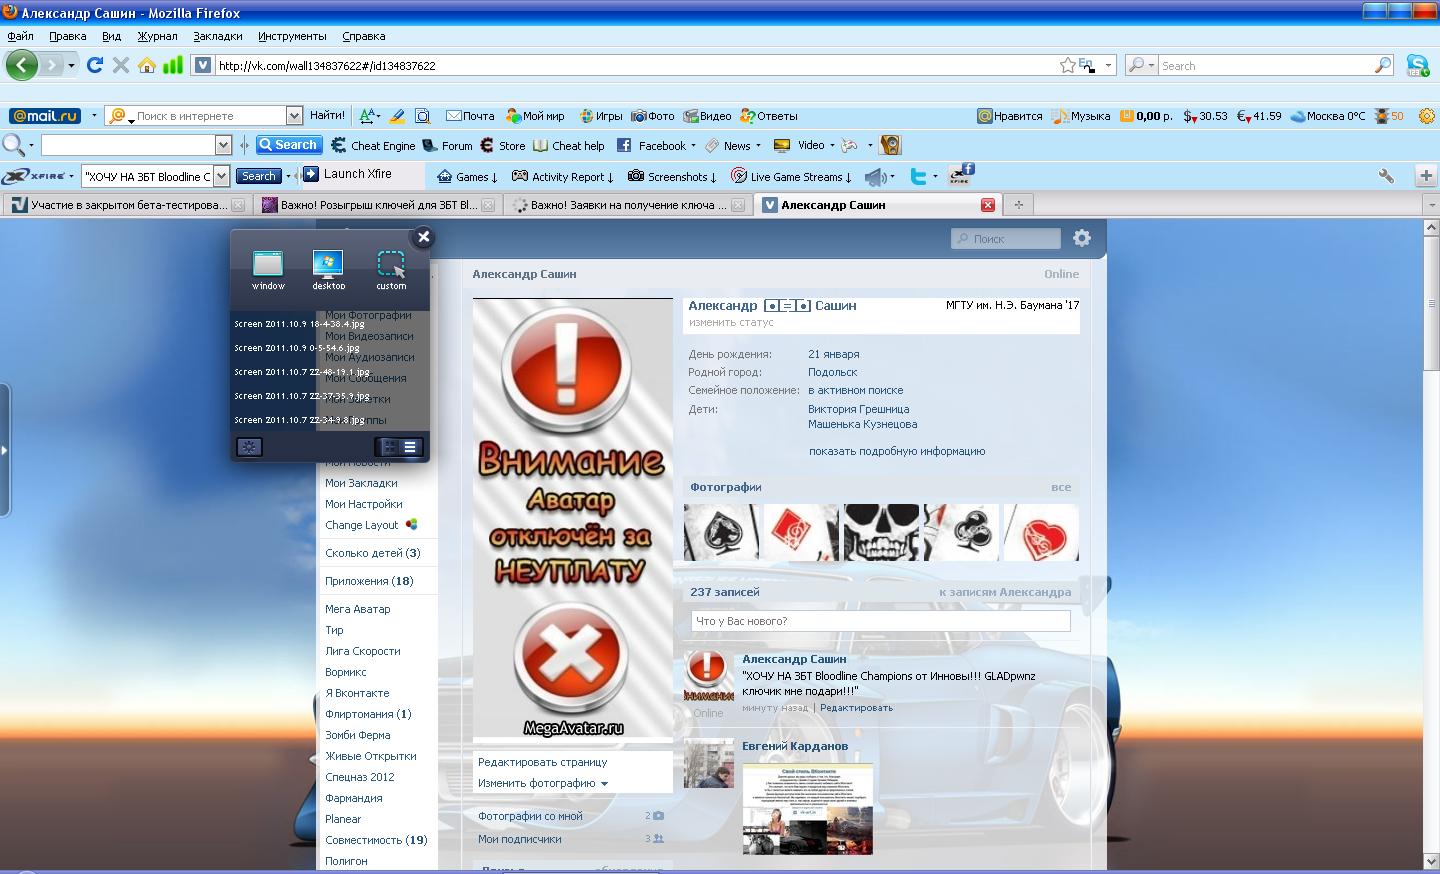The height and width of the screenshot is (874, 1440).
Task: Bookmark page with the star icon
Action: pyautogui.click(x=1068, y=65)
